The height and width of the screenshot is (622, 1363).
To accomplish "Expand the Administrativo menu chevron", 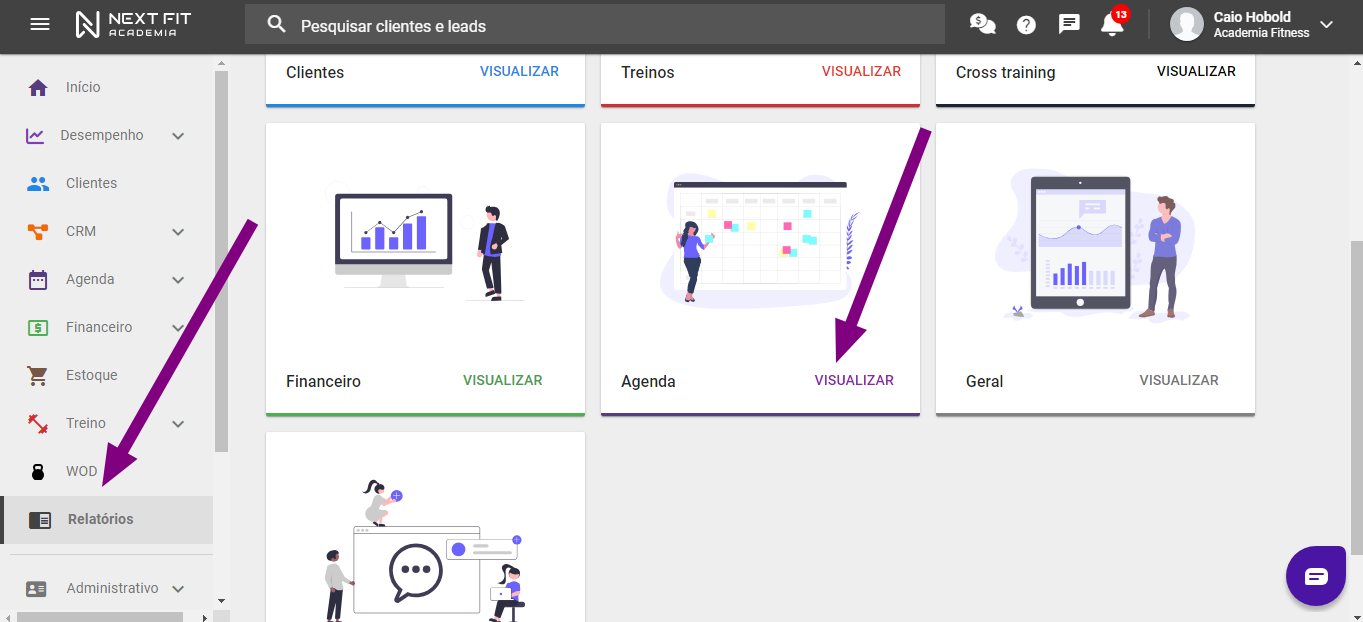I will coord(178,589).
